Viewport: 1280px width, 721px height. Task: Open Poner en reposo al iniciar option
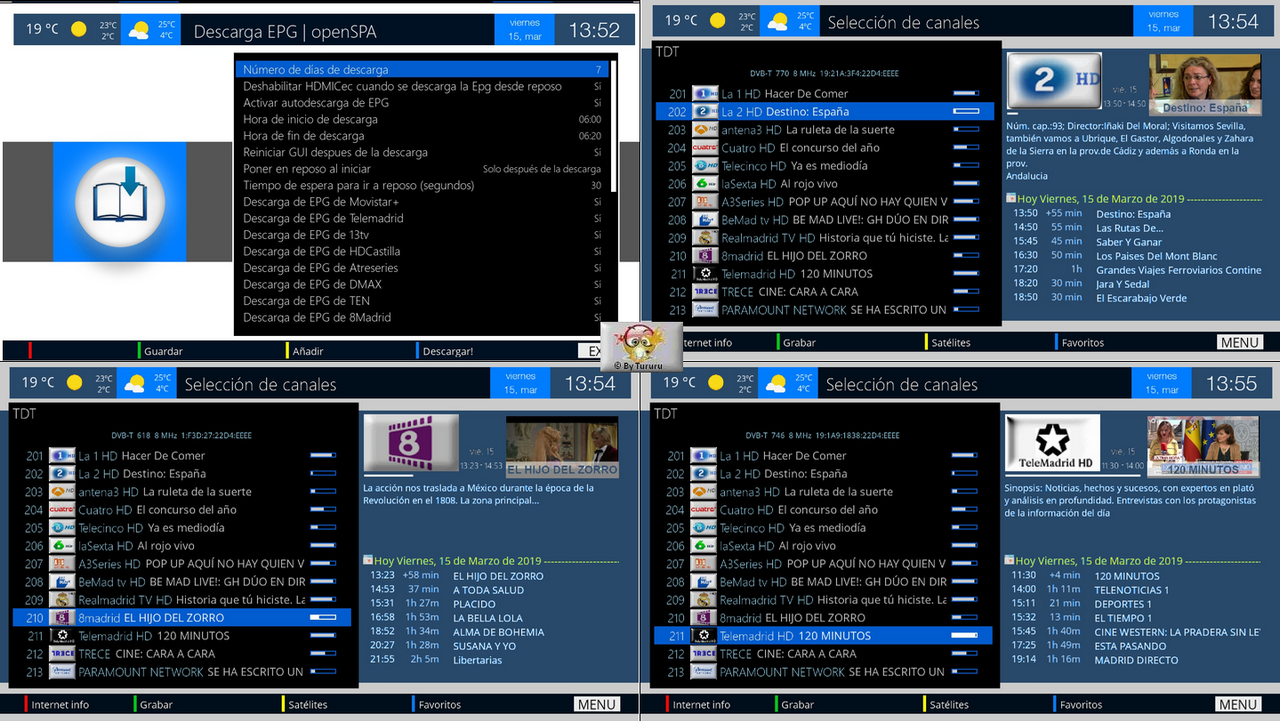[x=423, y=169]
